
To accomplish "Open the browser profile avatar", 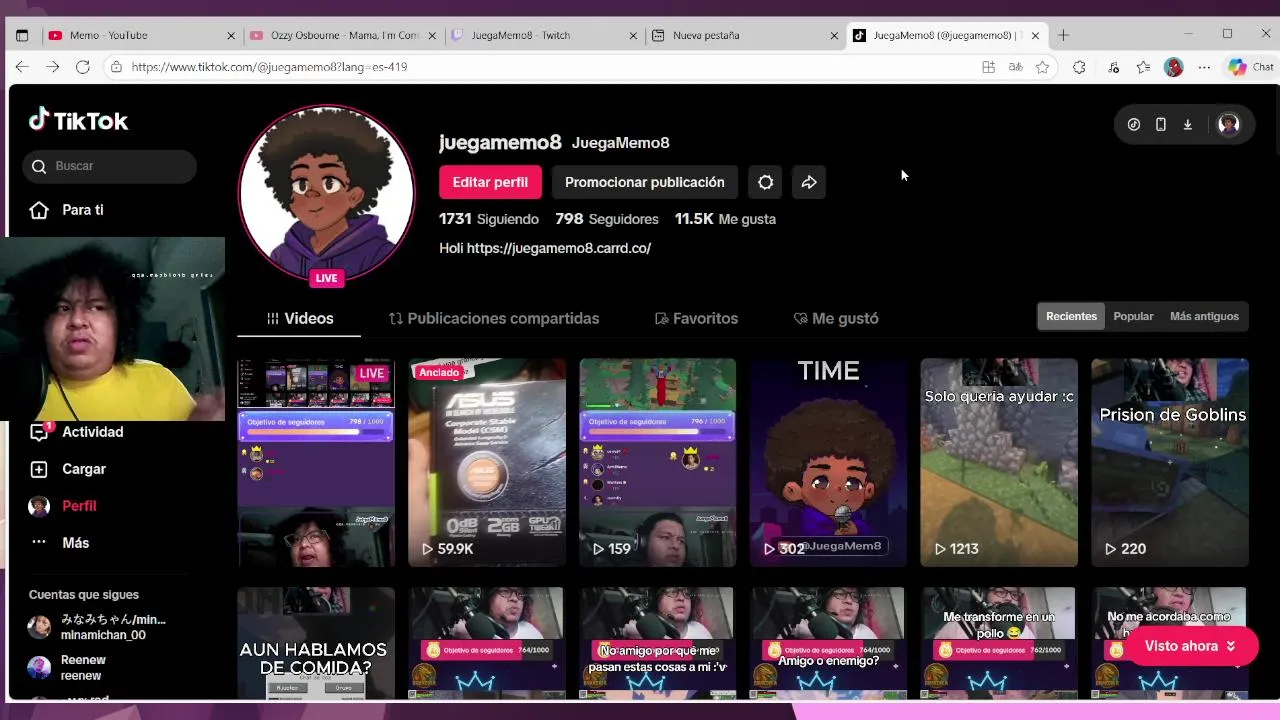I will (1174, 67).
